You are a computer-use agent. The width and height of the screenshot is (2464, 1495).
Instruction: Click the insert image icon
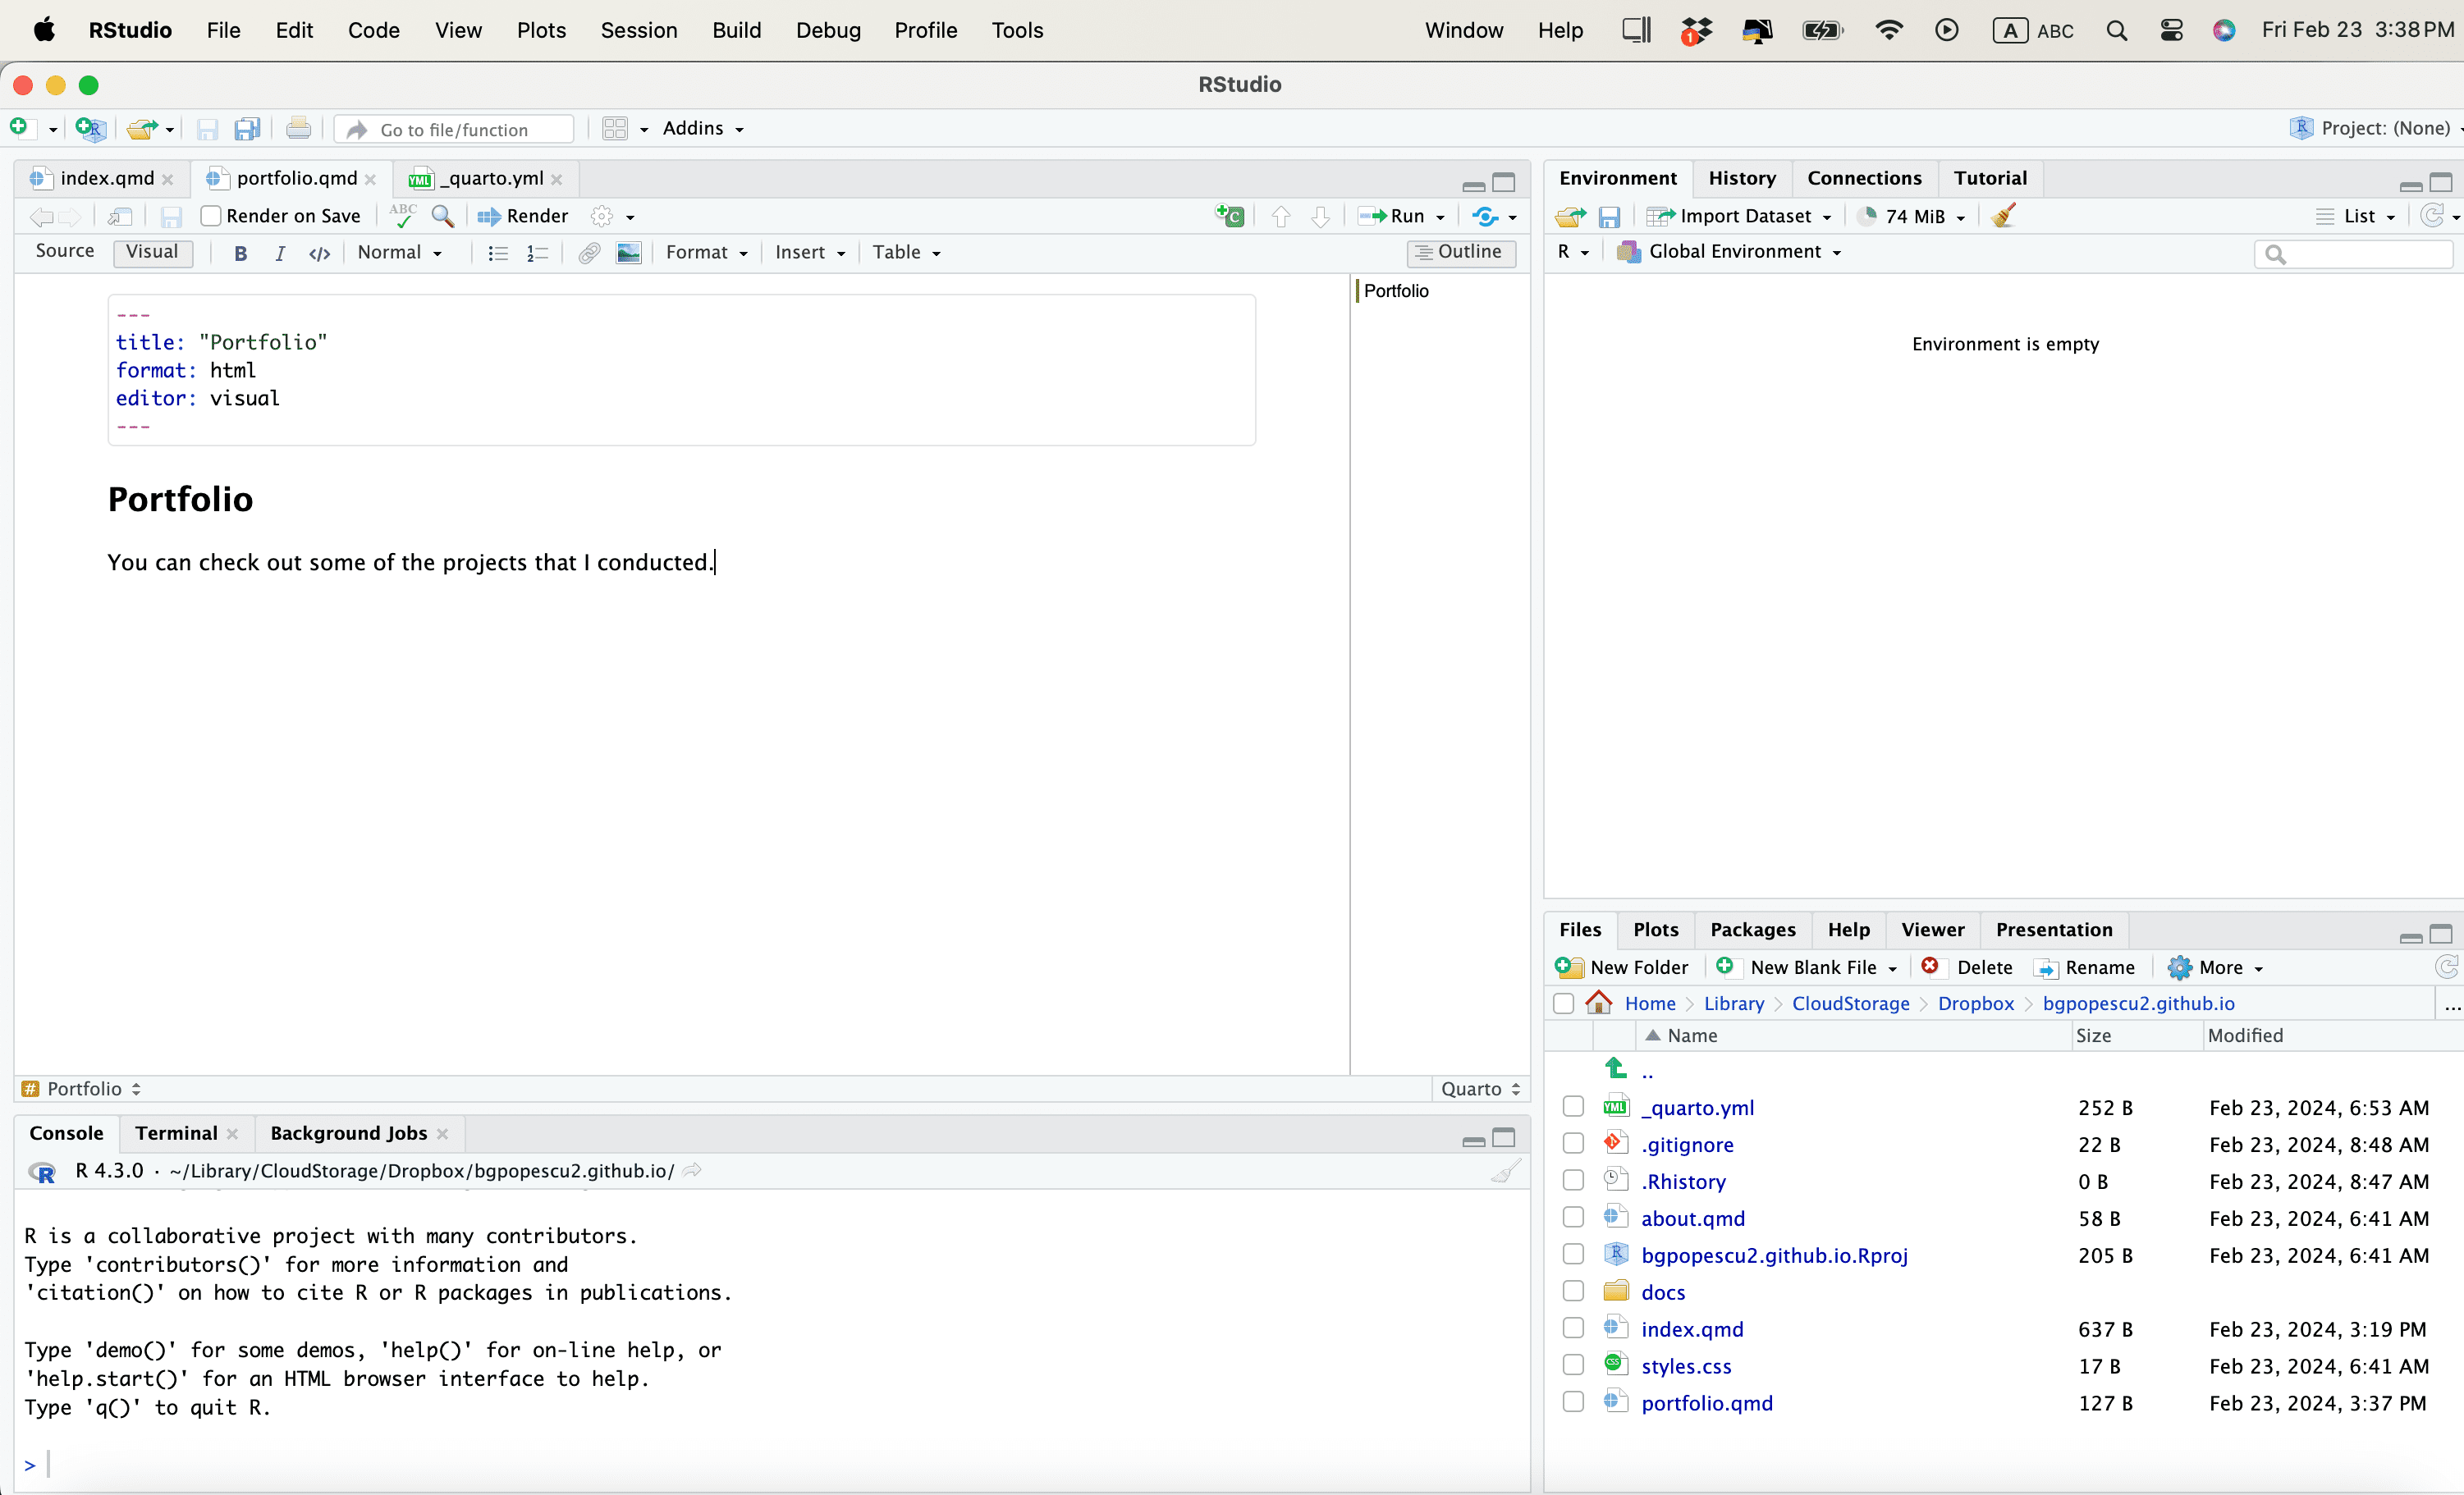(x=628, y=253)
